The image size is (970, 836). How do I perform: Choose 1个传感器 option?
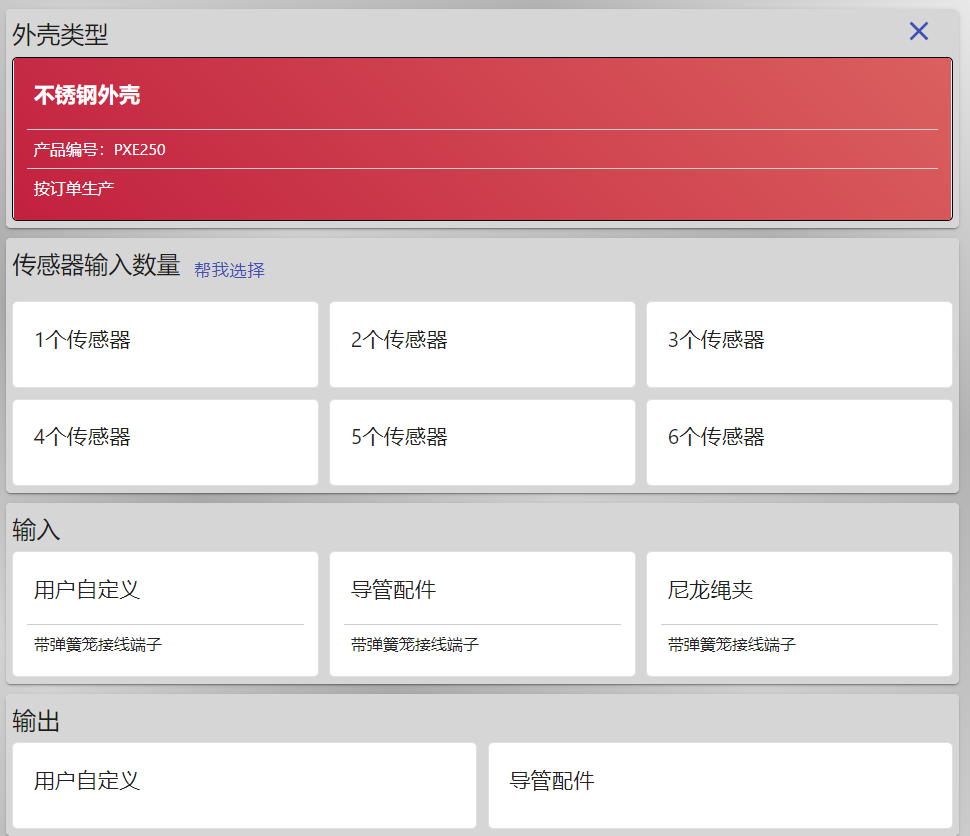(x=165, y=345)
